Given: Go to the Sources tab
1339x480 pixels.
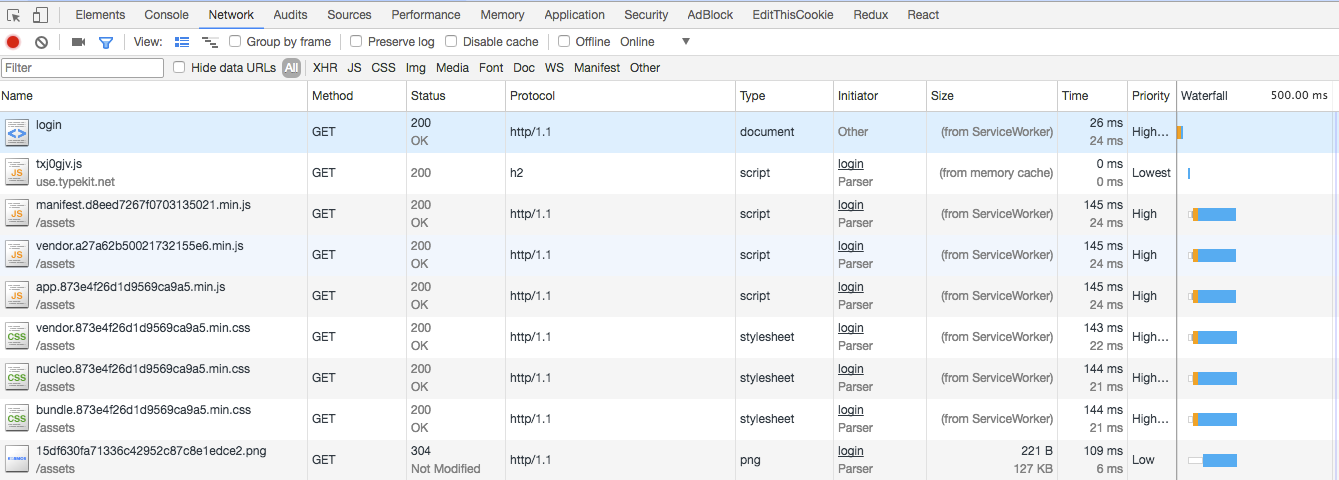Looking at the screenshot, I should click(349, 15).
